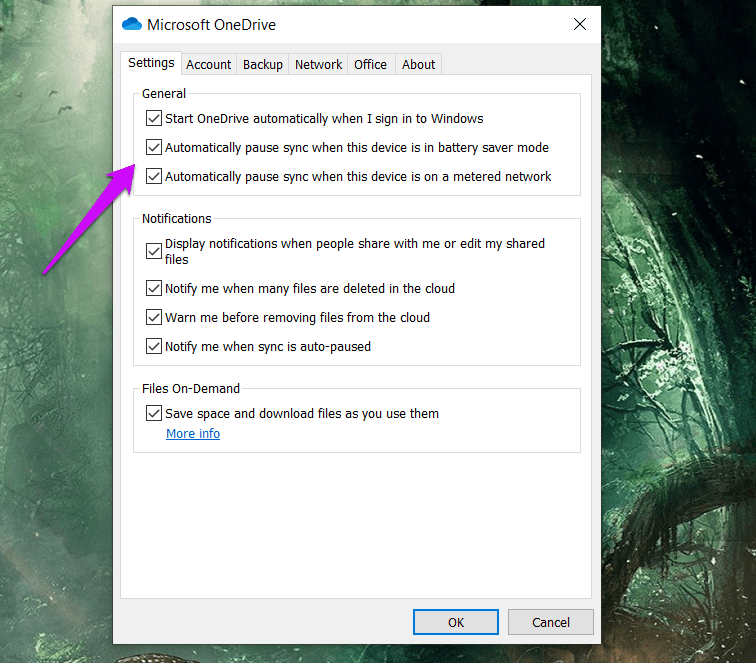The width and height of the screenshot is (756, 663).
Task: Toggle notifications when people share with me
Action: 154,251
